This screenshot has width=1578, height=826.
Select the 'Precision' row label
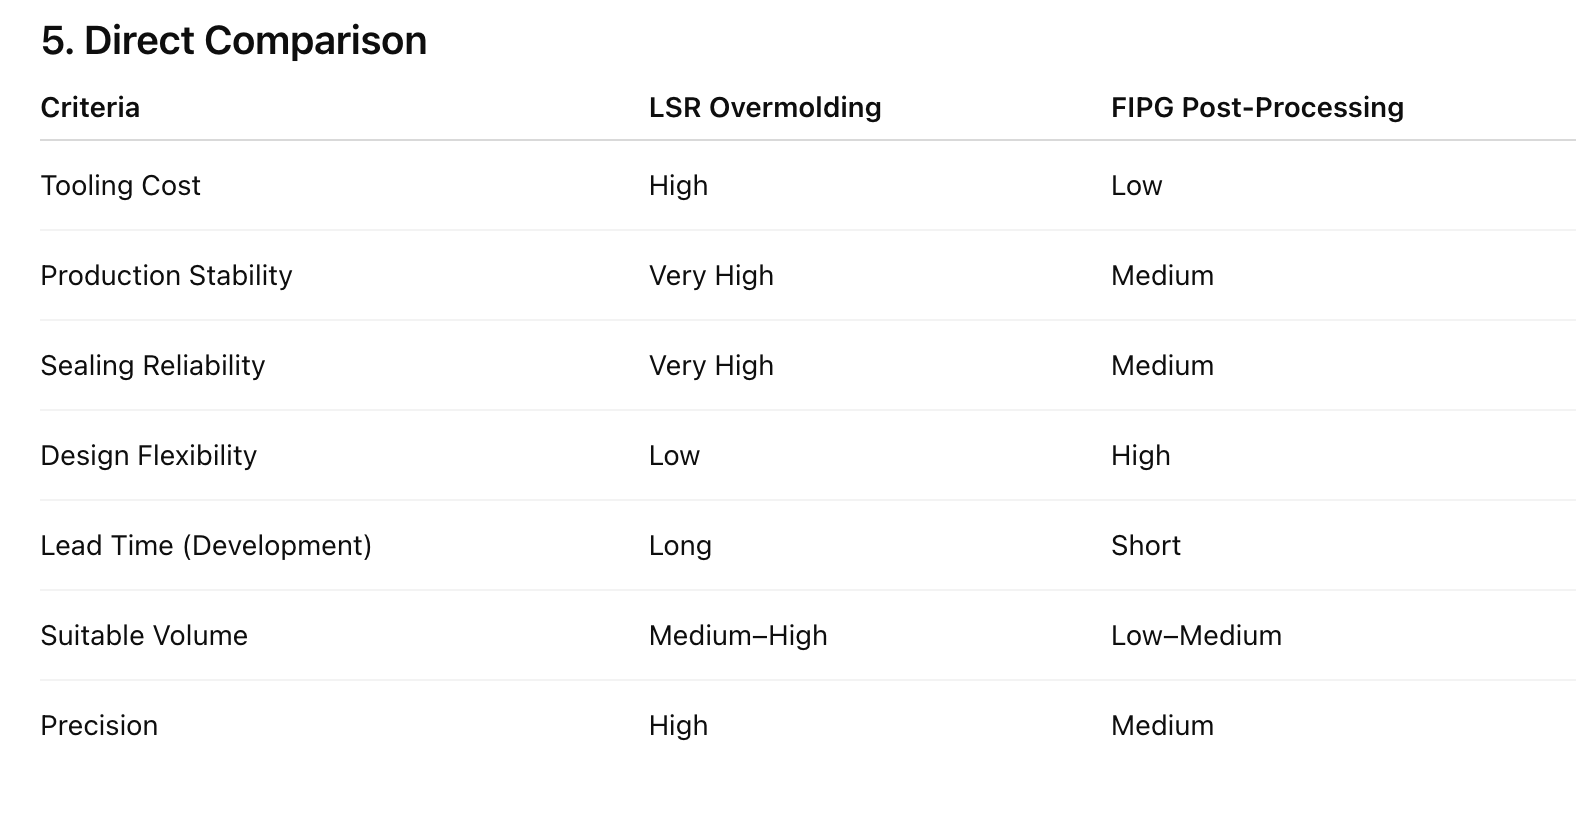(x=99, y=726)
